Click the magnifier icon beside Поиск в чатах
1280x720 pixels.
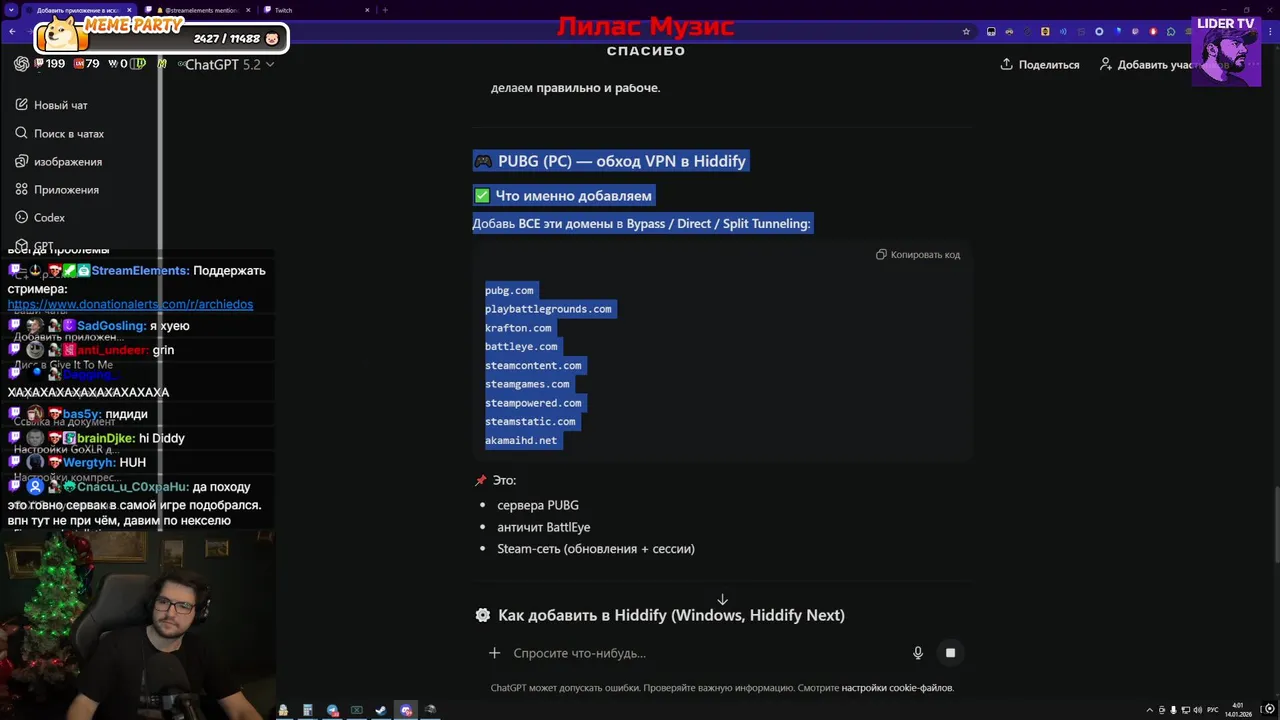click(21, 133)
